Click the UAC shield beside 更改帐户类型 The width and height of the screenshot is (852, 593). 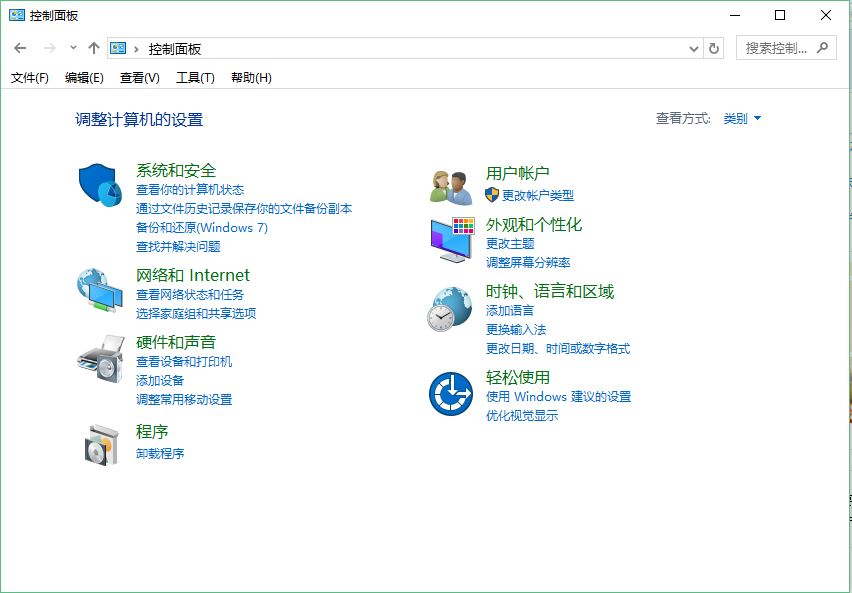tap(492, 195)
